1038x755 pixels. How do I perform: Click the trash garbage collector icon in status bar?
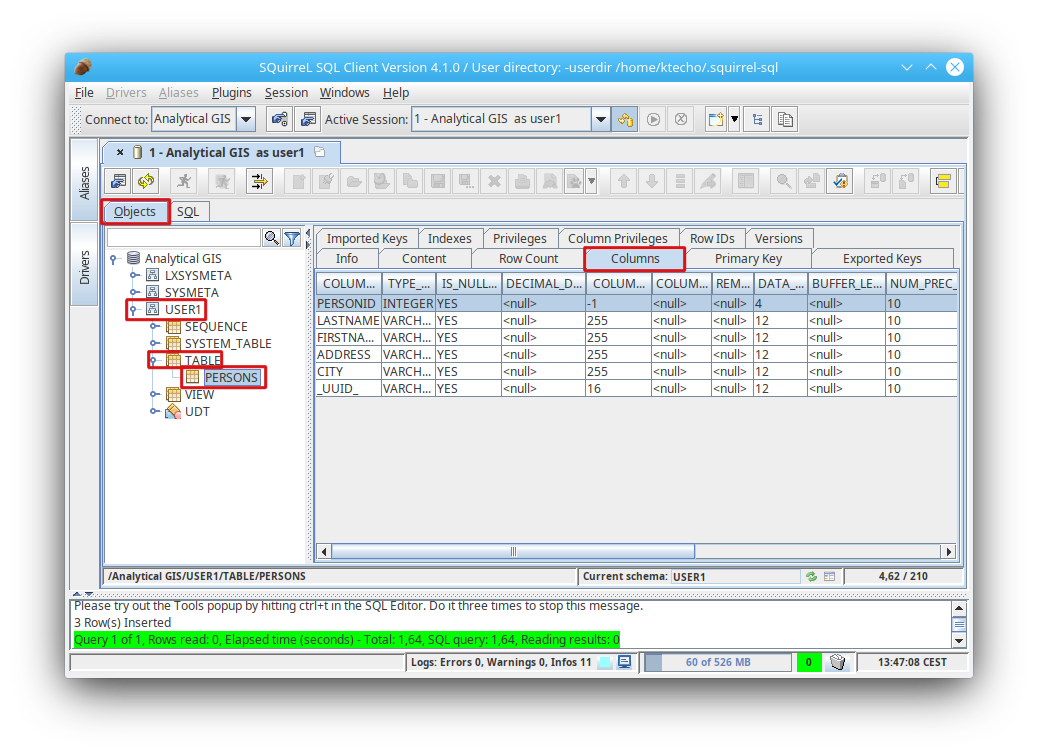click(x=837, y=662)
